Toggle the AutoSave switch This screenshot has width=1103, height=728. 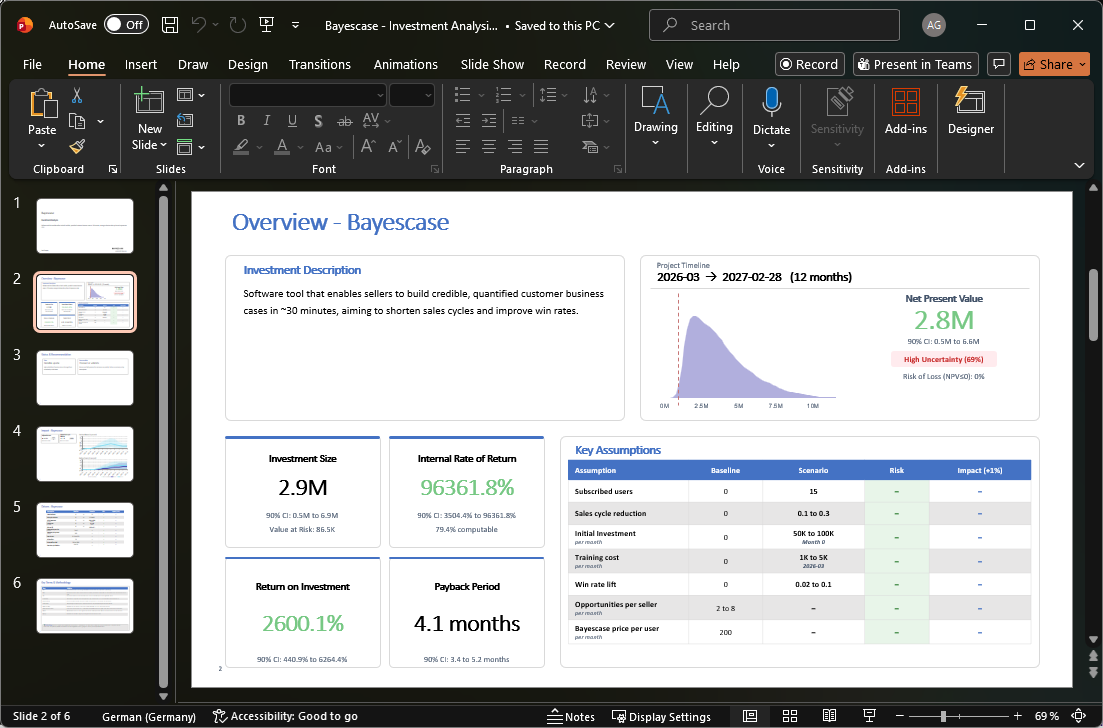click(x=126, y=25)
